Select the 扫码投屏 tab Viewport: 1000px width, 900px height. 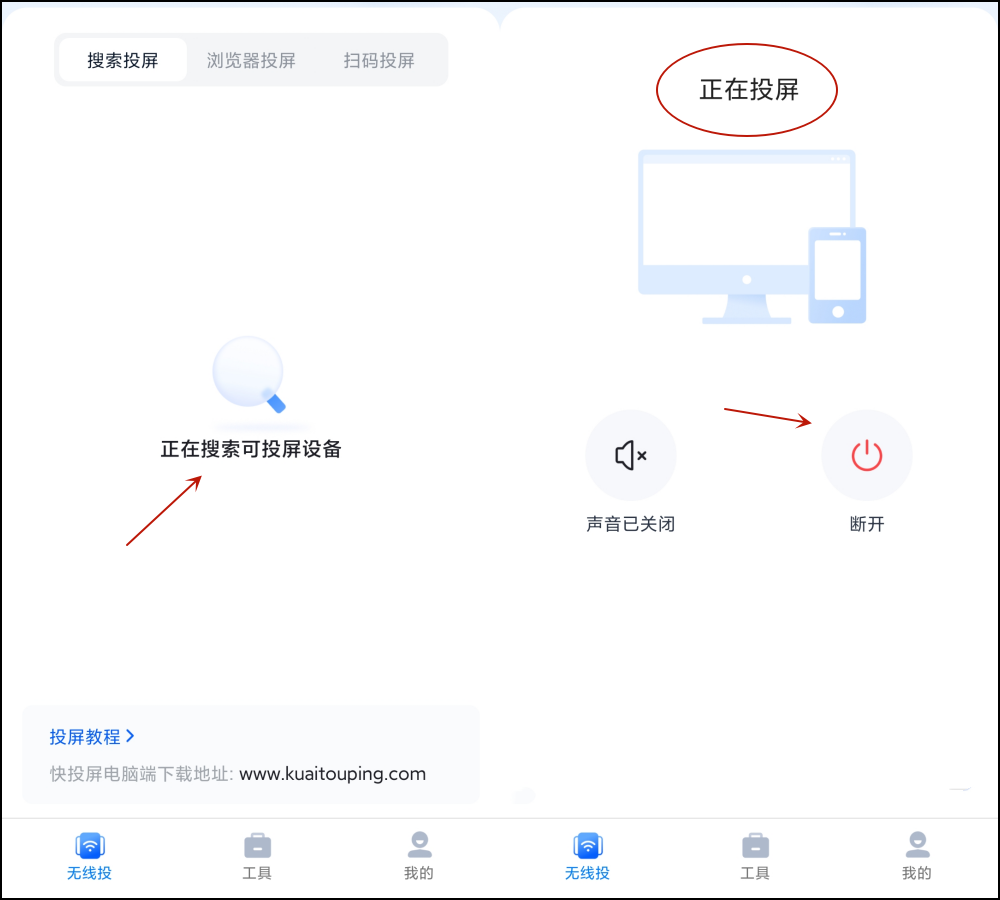(x=379, y=60)
